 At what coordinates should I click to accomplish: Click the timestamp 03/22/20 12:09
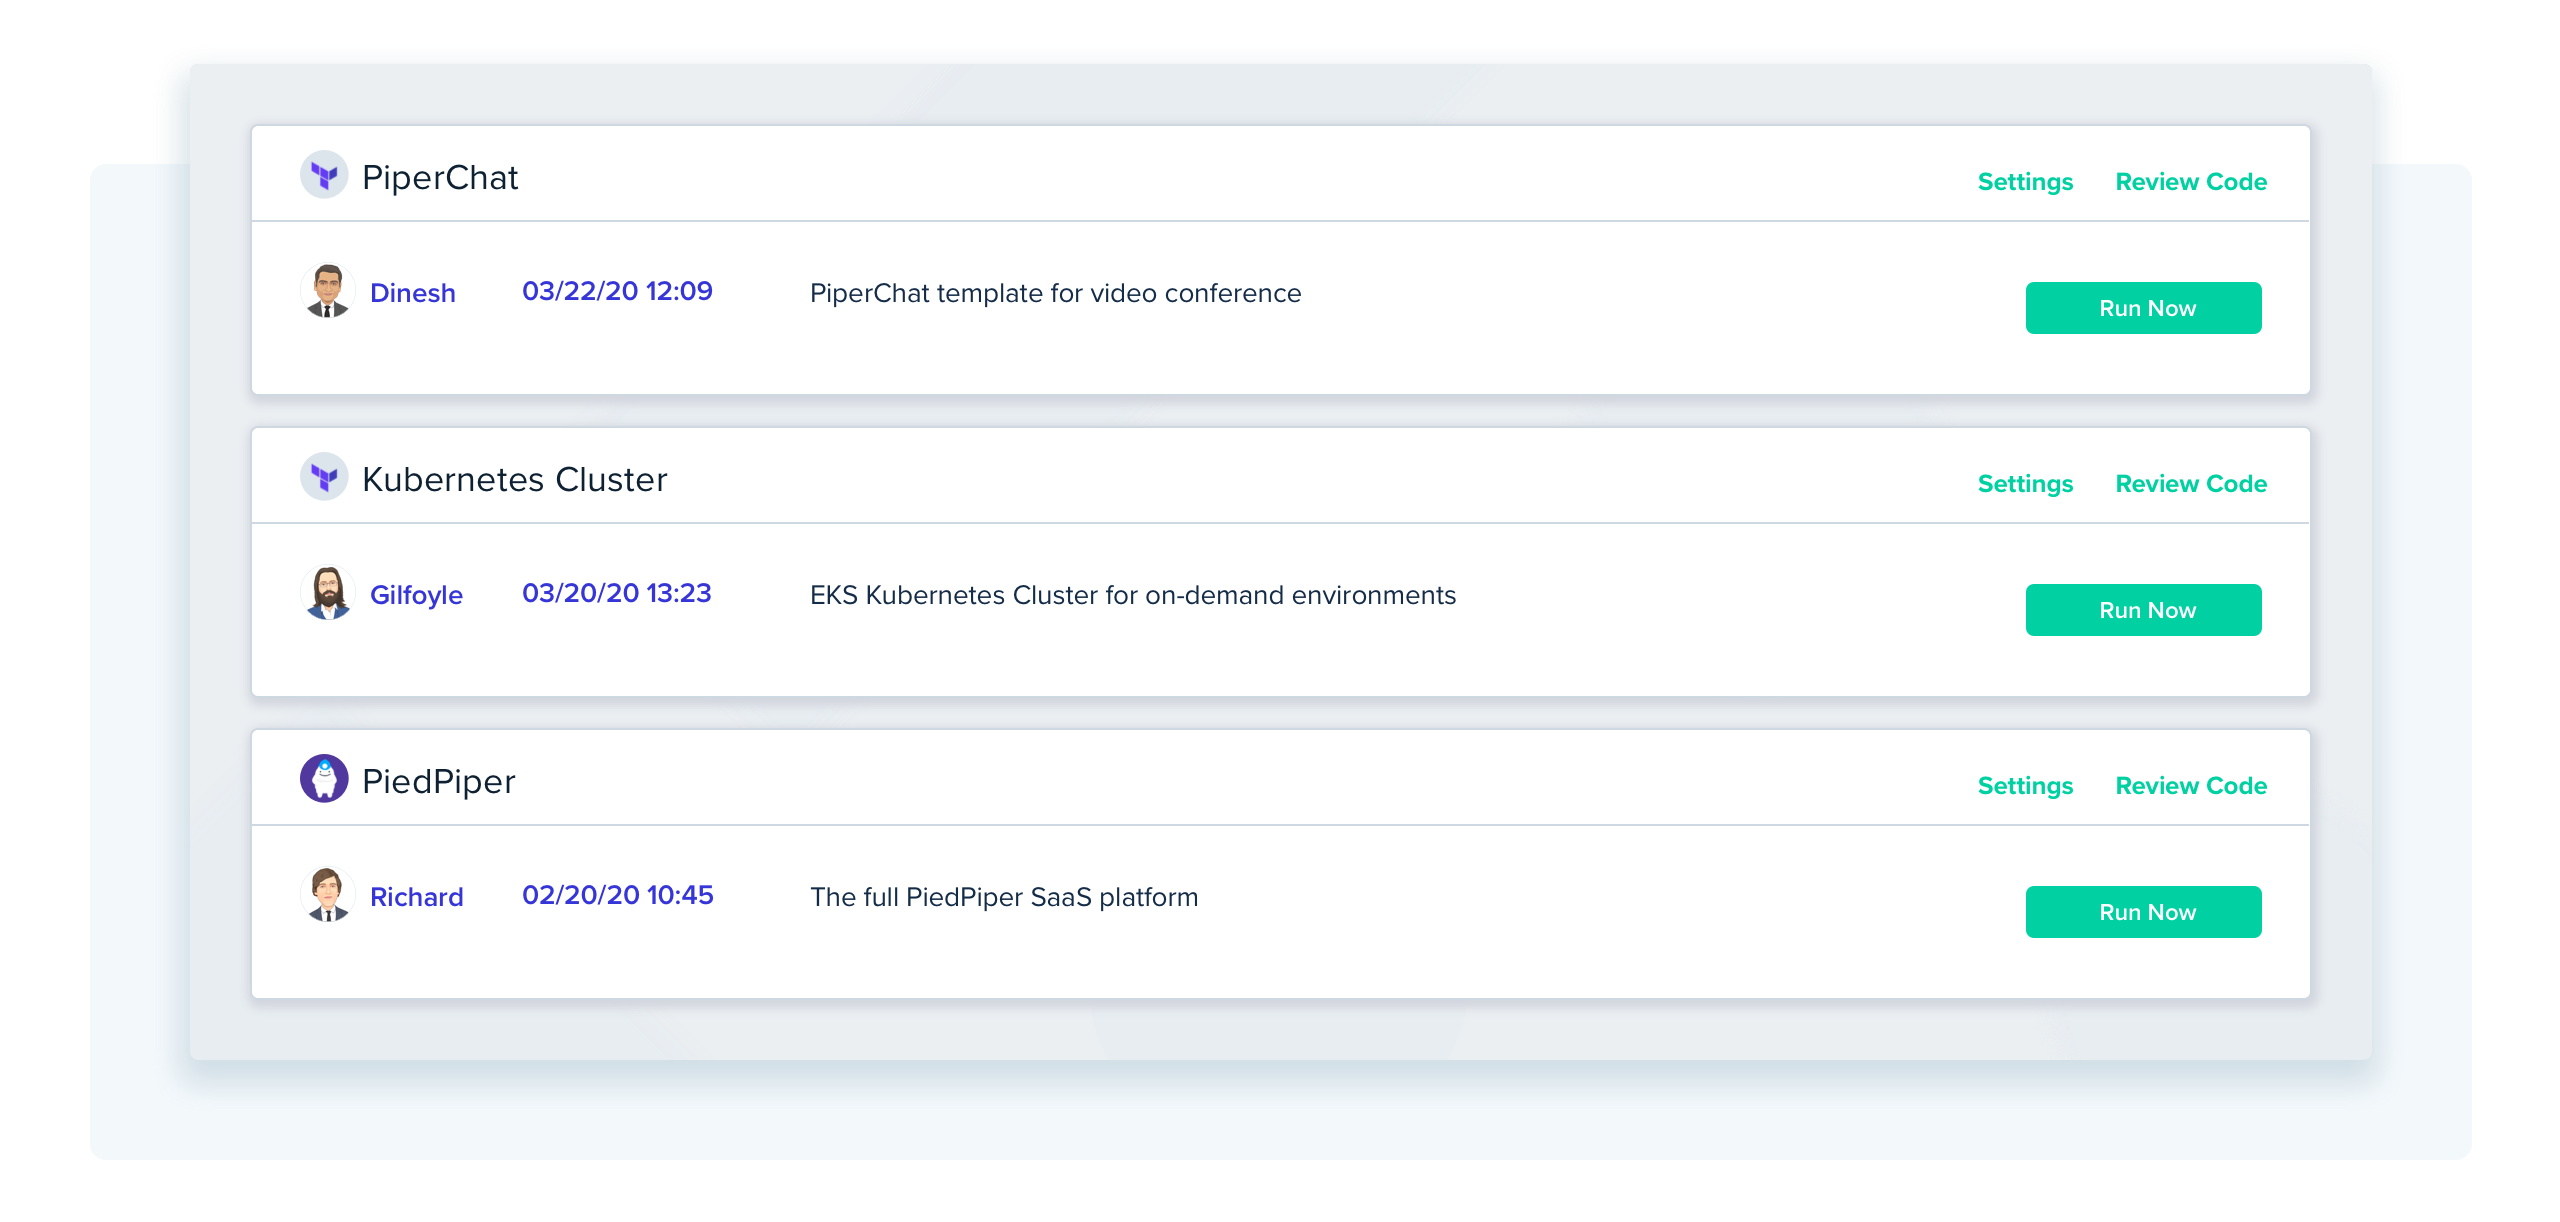point(617,291)
